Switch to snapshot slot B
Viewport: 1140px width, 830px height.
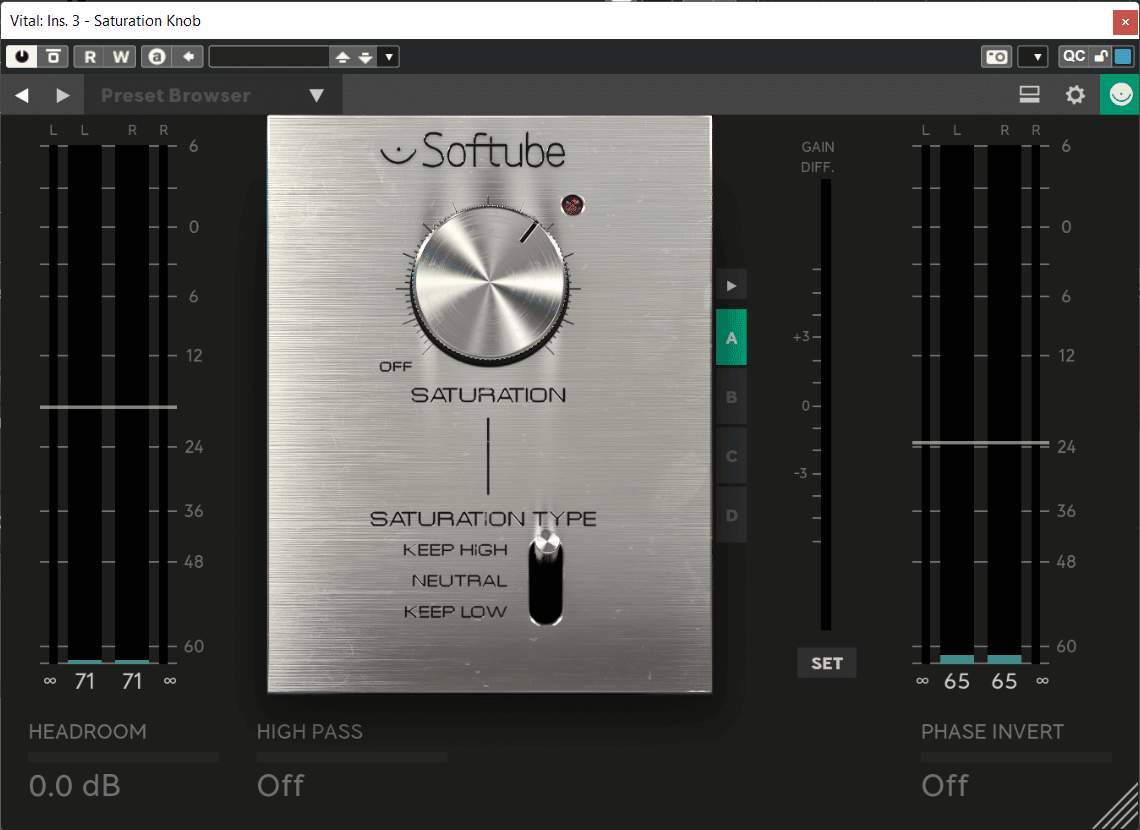731,397
